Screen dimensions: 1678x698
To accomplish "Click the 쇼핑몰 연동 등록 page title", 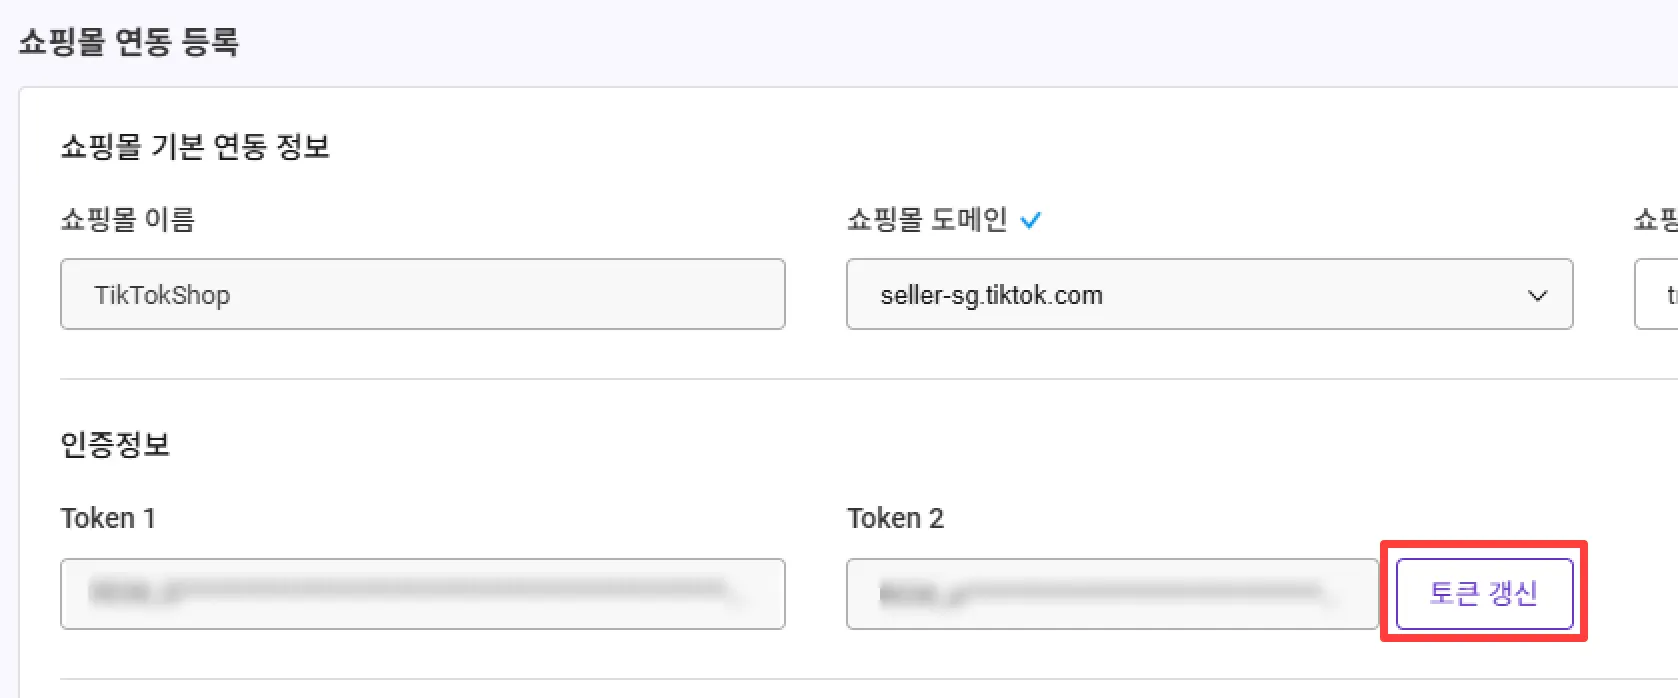I will (129, 42).
